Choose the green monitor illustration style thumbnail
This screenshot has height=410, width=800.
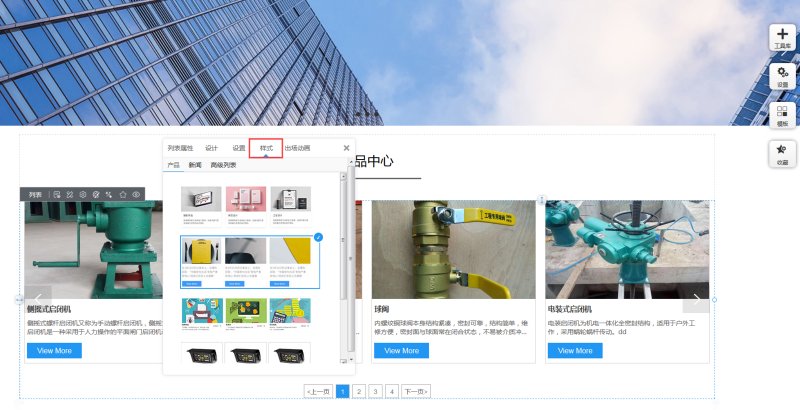pyautogui.click(x=246, y=311)
